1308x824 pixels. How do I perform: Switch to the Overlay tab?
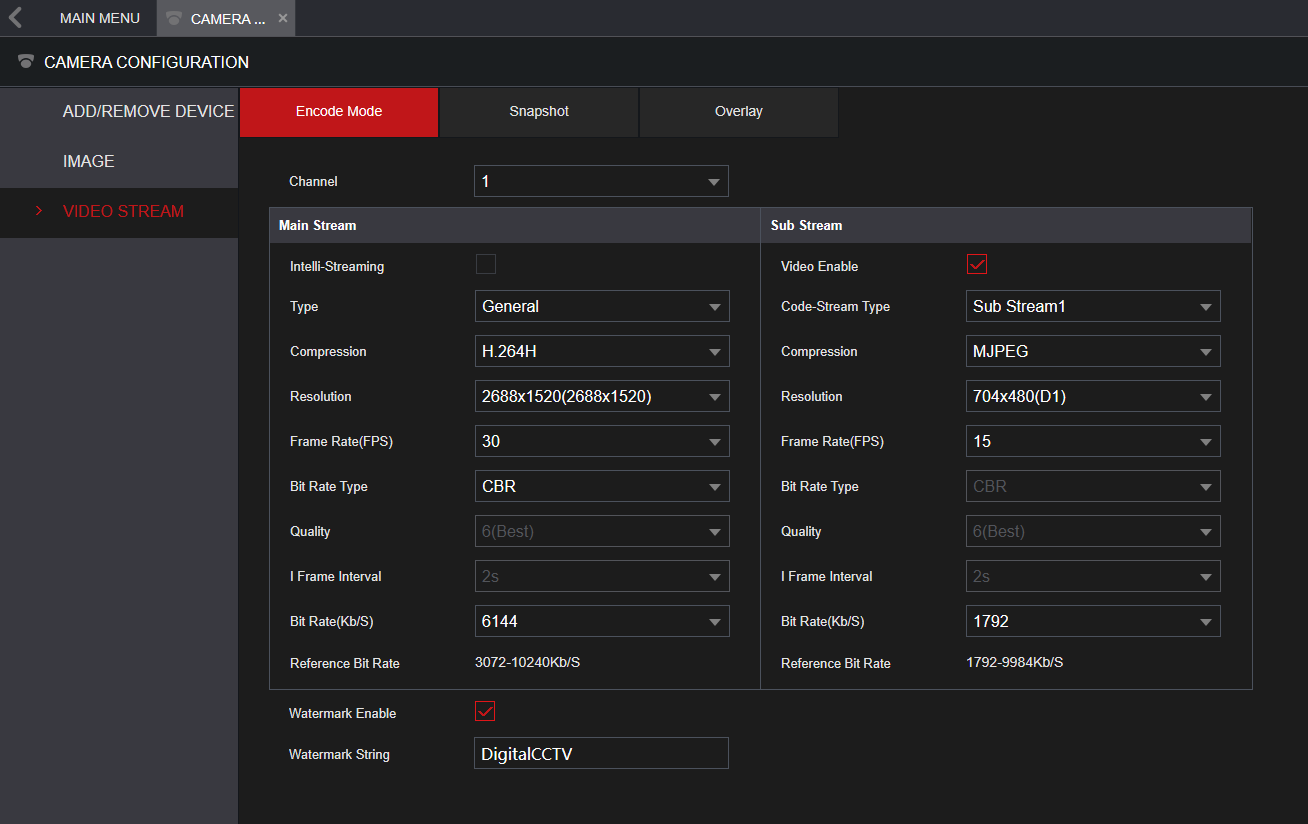(738, 112)
